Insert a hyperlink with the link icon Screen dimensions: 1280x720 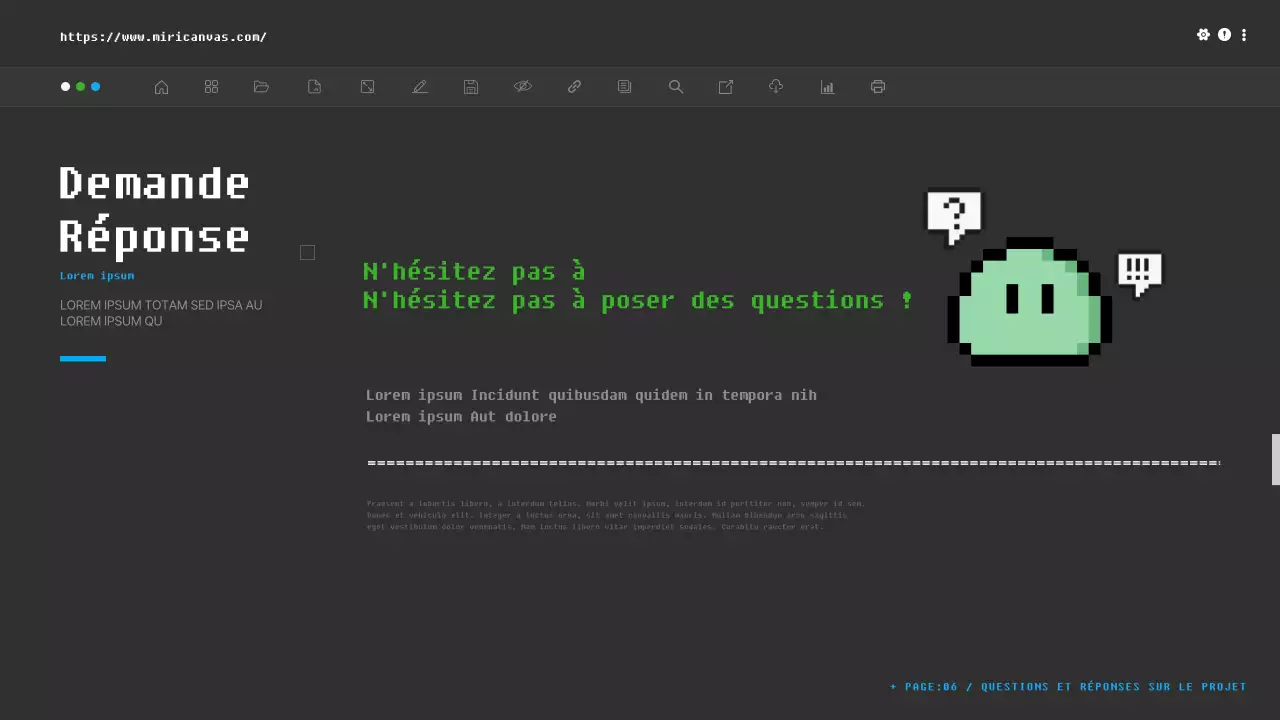574,87
